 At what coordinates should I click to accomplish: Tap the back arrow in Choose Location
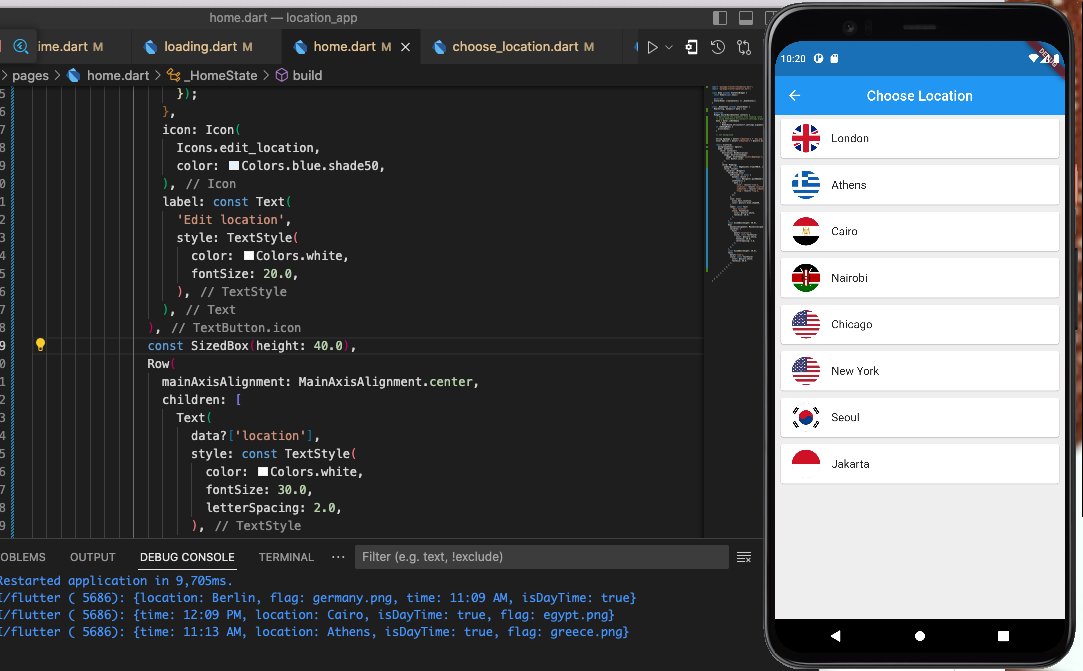(795, 95)
